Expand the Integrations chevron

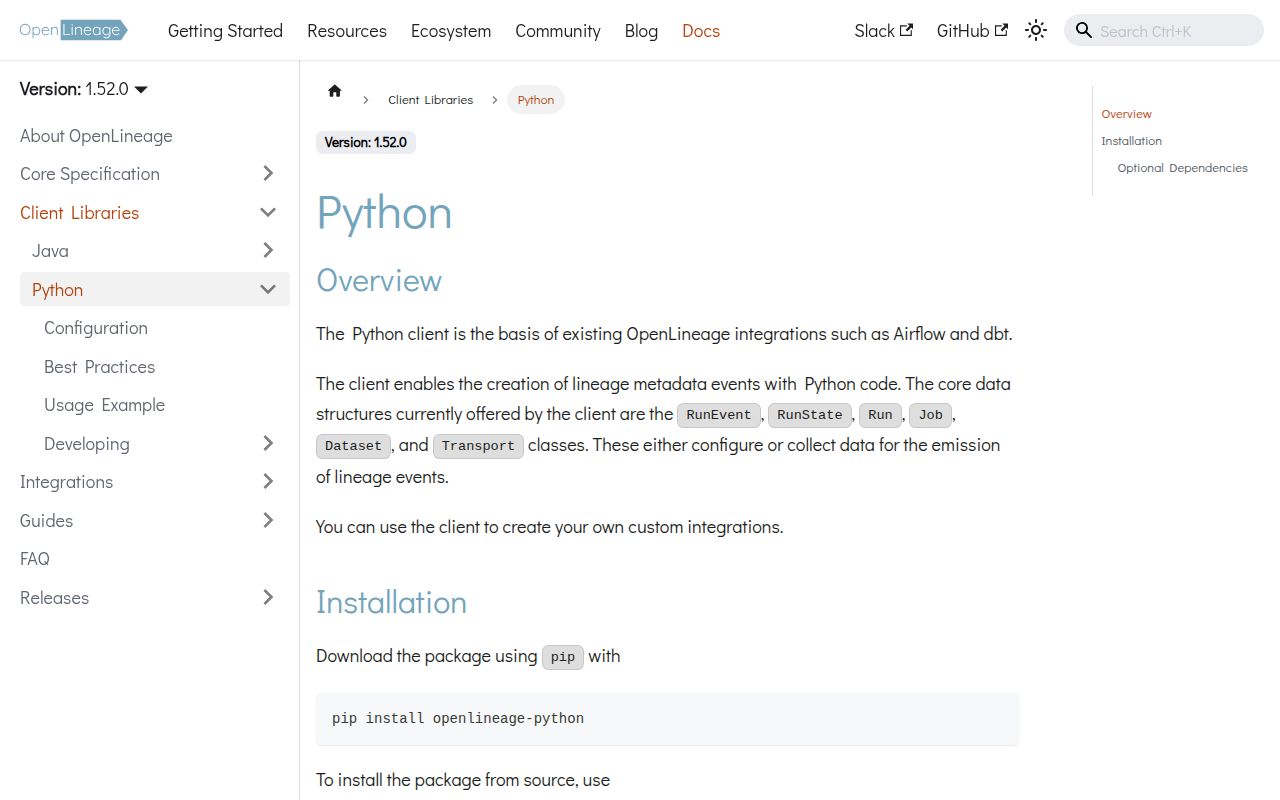tap(268, 482)
